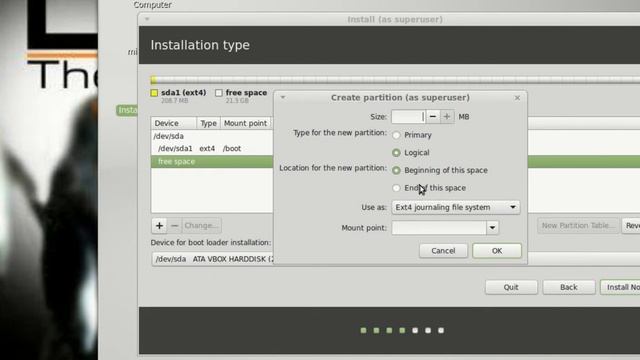Add a new partition with plus button
Viewport: 640px width, 360px height.
tap(159, 225)
